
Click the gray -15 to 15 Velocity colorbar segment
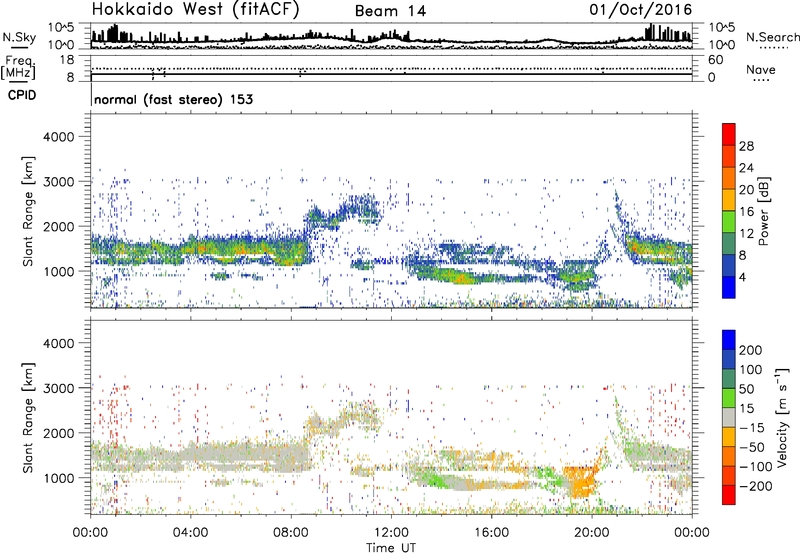(x=729, y=418)
